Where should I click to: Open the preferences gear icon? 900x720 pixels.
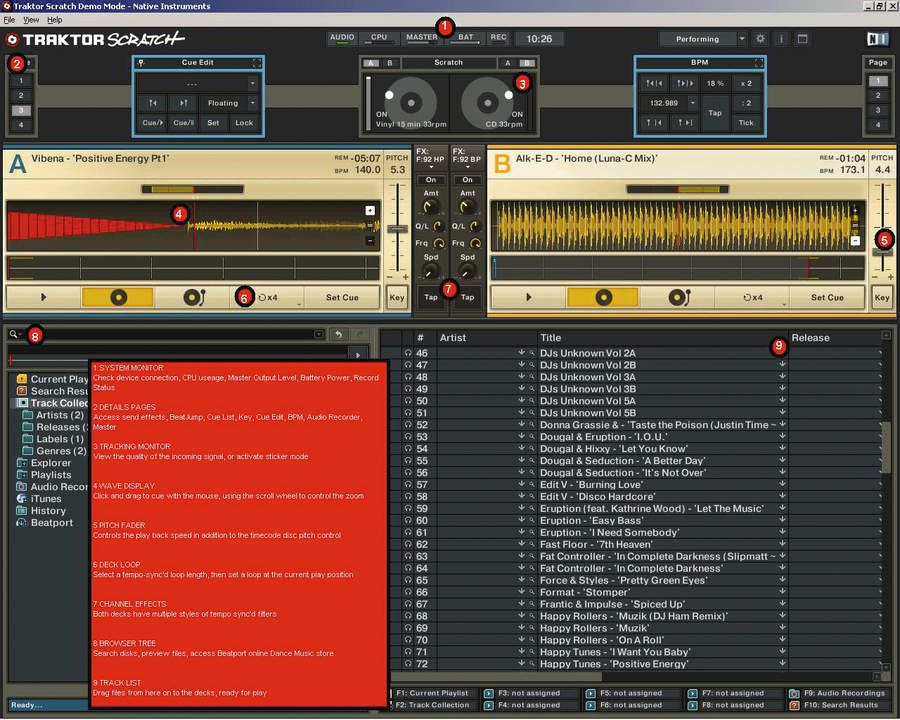(x=760, y=39)
